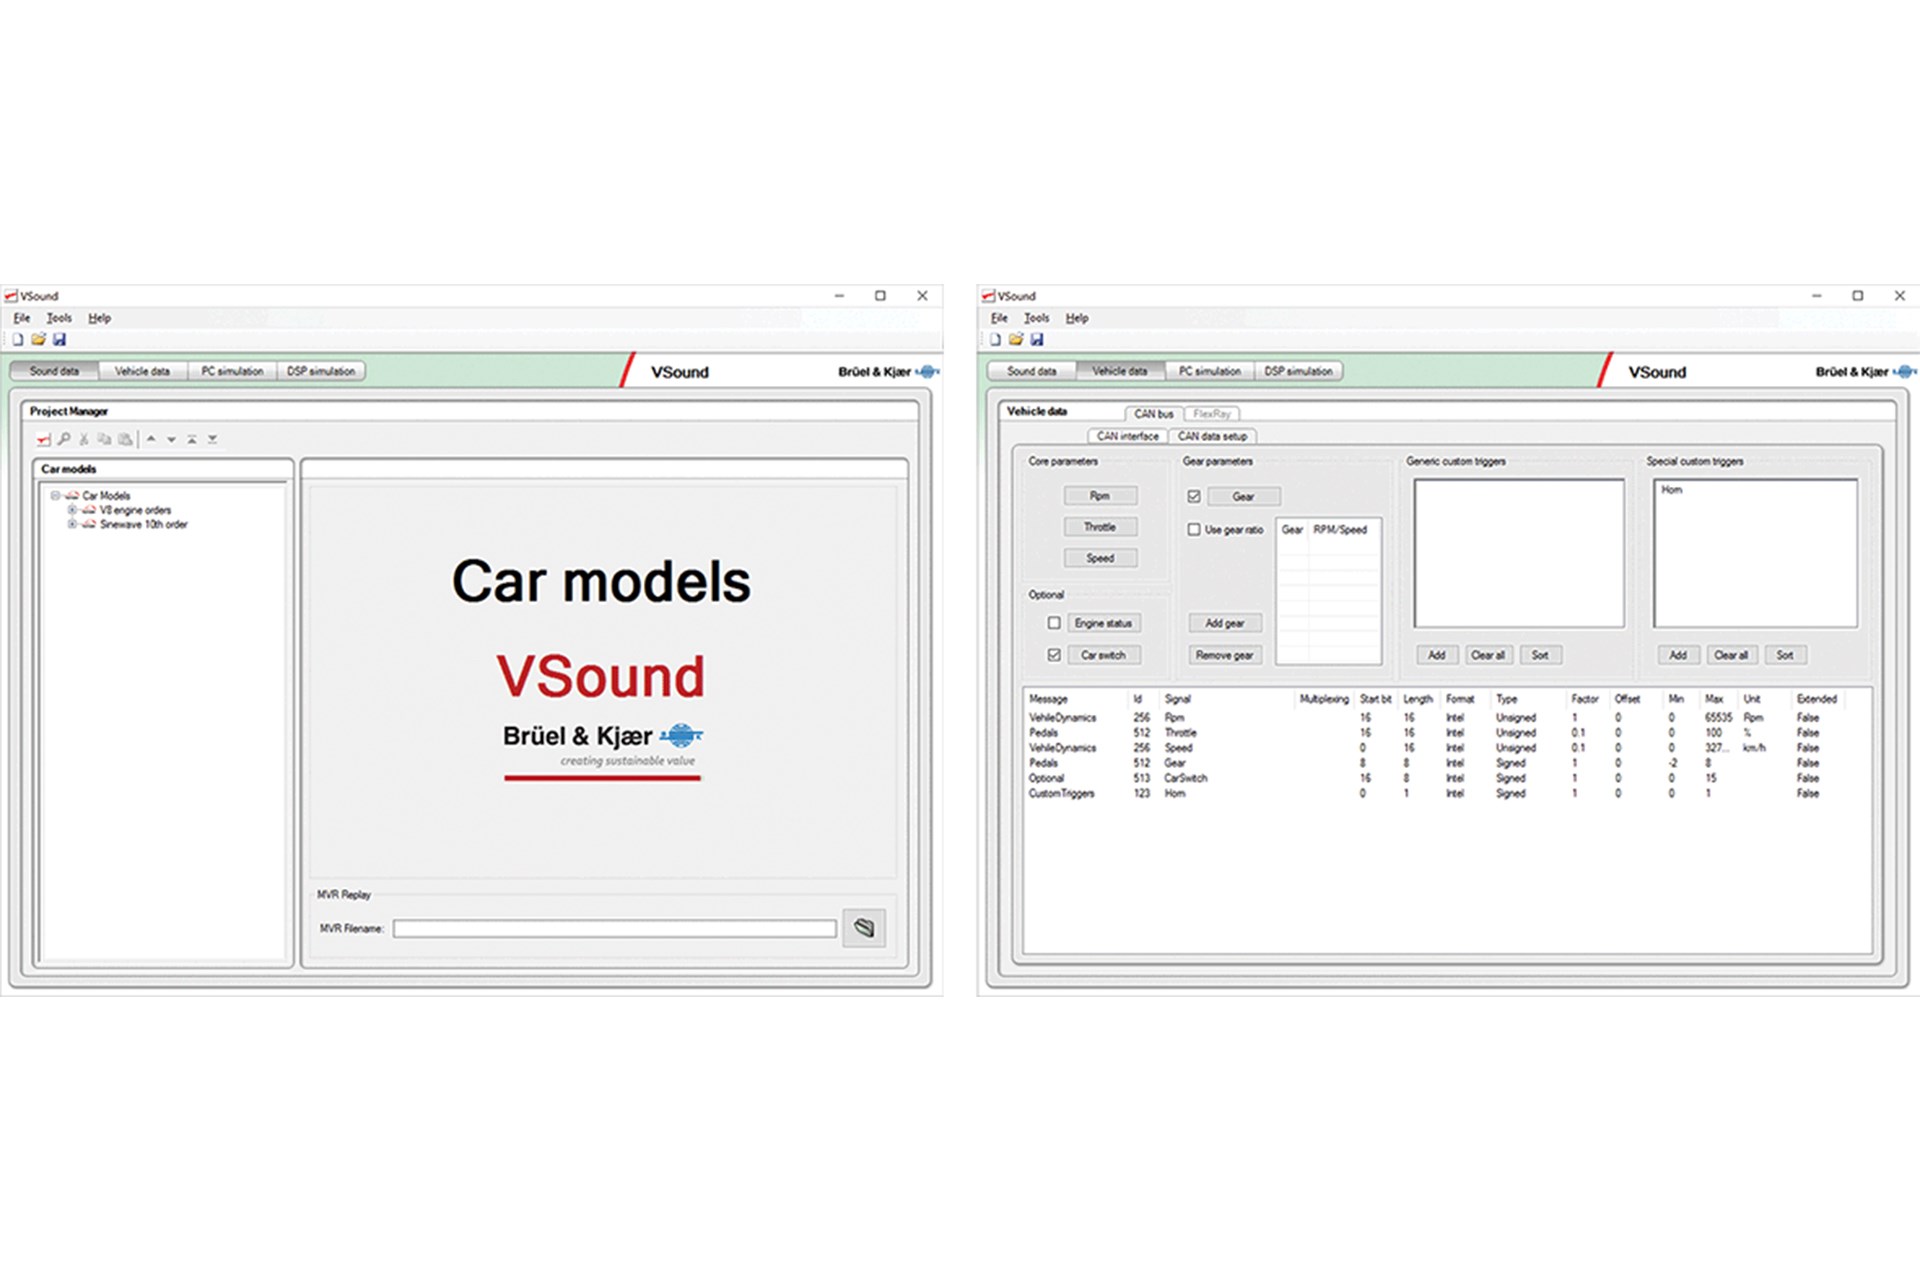Click the magnifier search icon in Project Manager
The height and width of the screenshot is (1280, 1920).
[64, 439]
